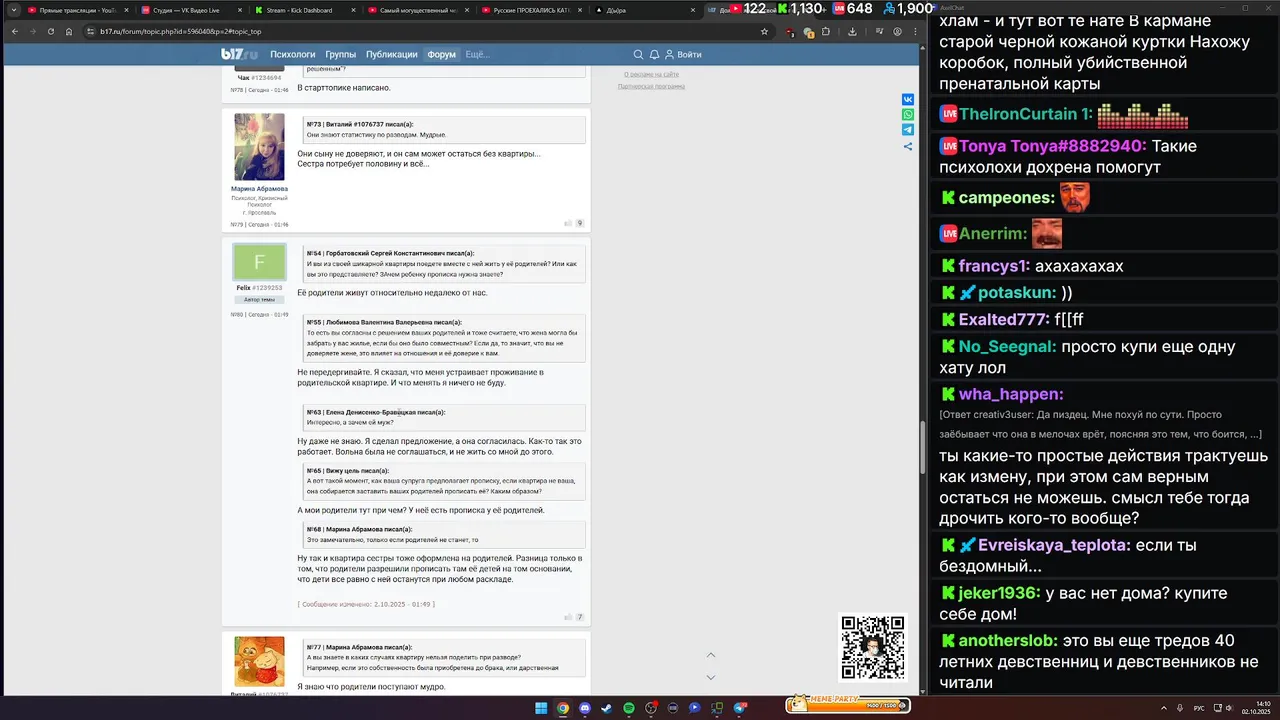Reload the page with refresh icon
Viewport: 1280px width, 720px height.
pos(51,31)
